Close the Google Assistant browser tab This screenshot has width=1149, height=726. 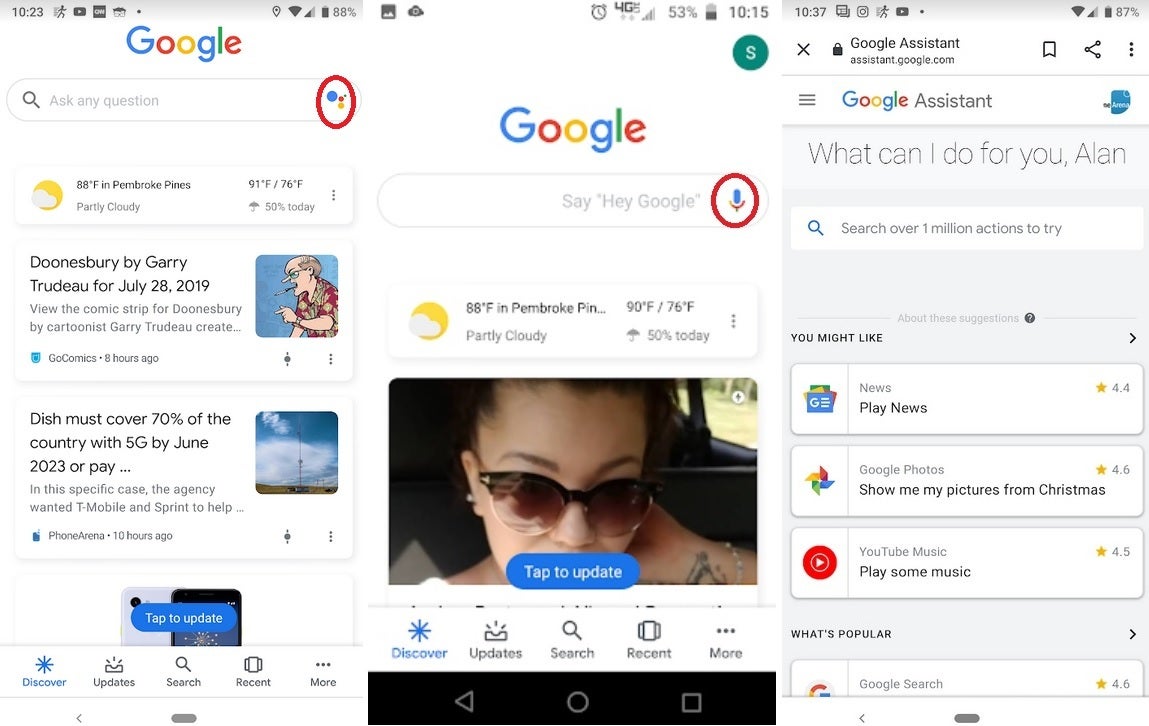pyautogui.click(x=804, y=49)
